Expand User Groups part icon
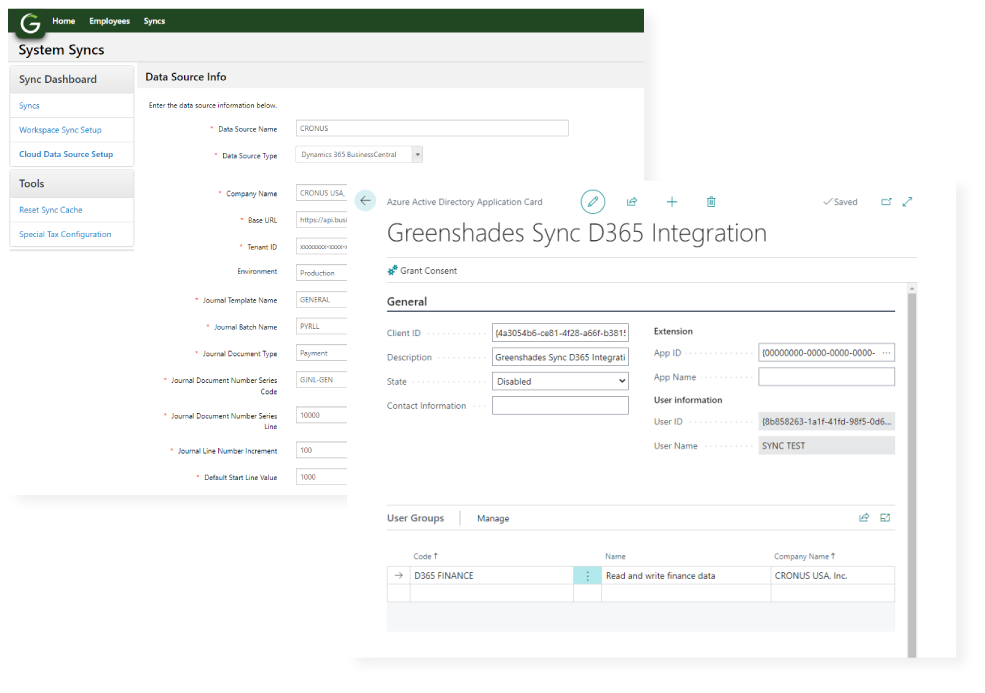Viewport: 985px width, 693px height. point(885,518)
